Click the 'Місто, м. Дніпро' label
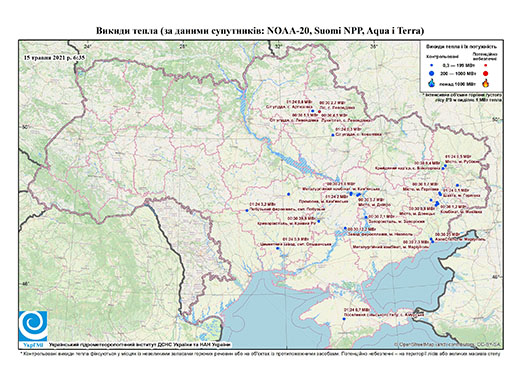This screenshot has width=520, height=368. 373,204
